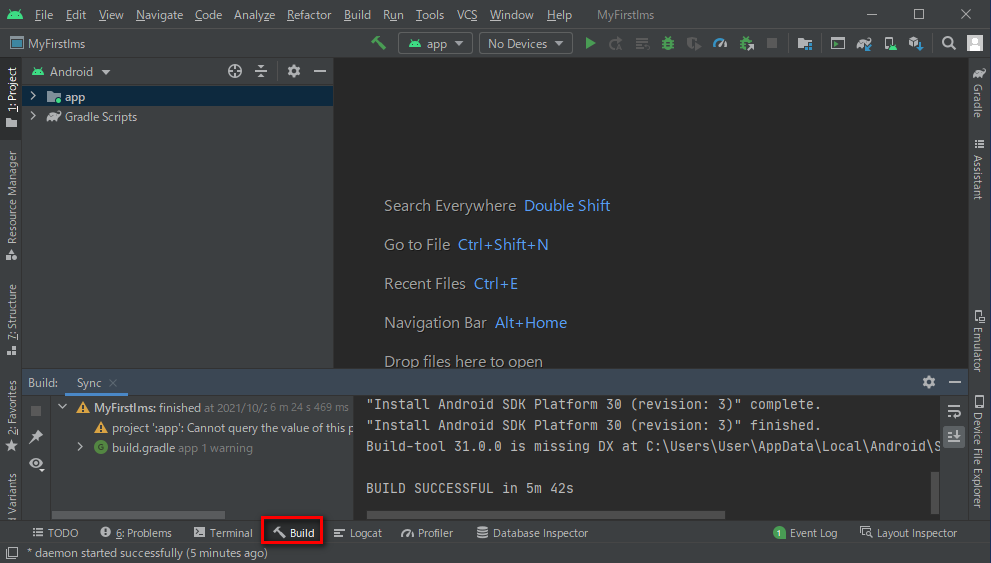991x563 pixels.
Task: Click Select Opened File target icon
Action: click(x=234, y=71)
